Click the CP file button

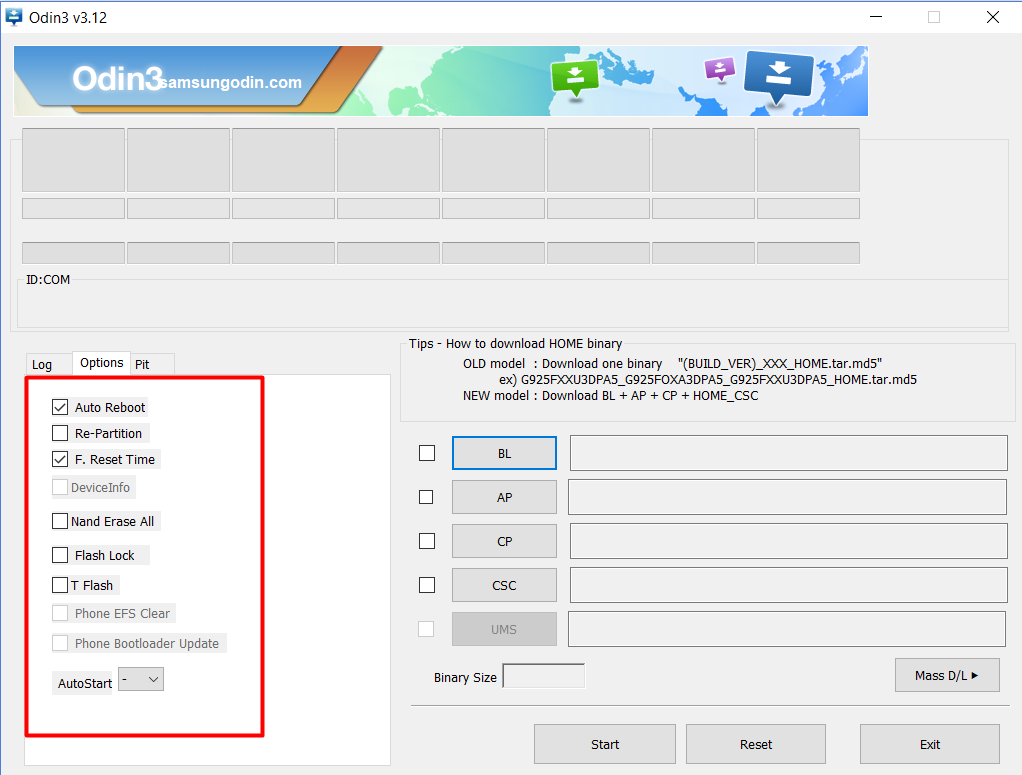tap(504, 541)
